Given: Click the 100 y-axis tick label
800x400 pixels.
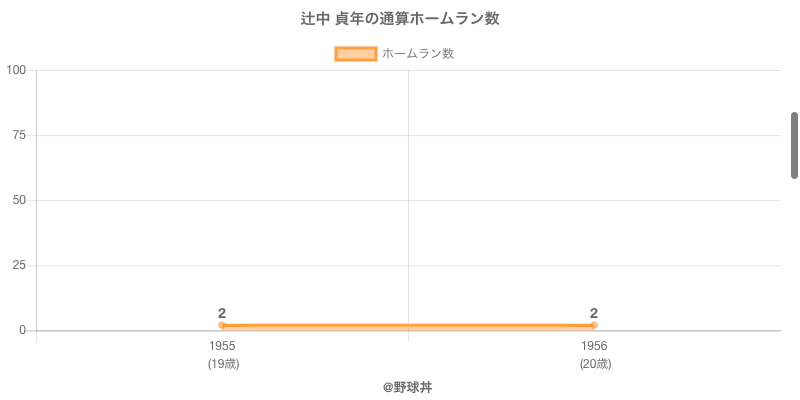Looking at the screenshot, I should tap(16, 70).
